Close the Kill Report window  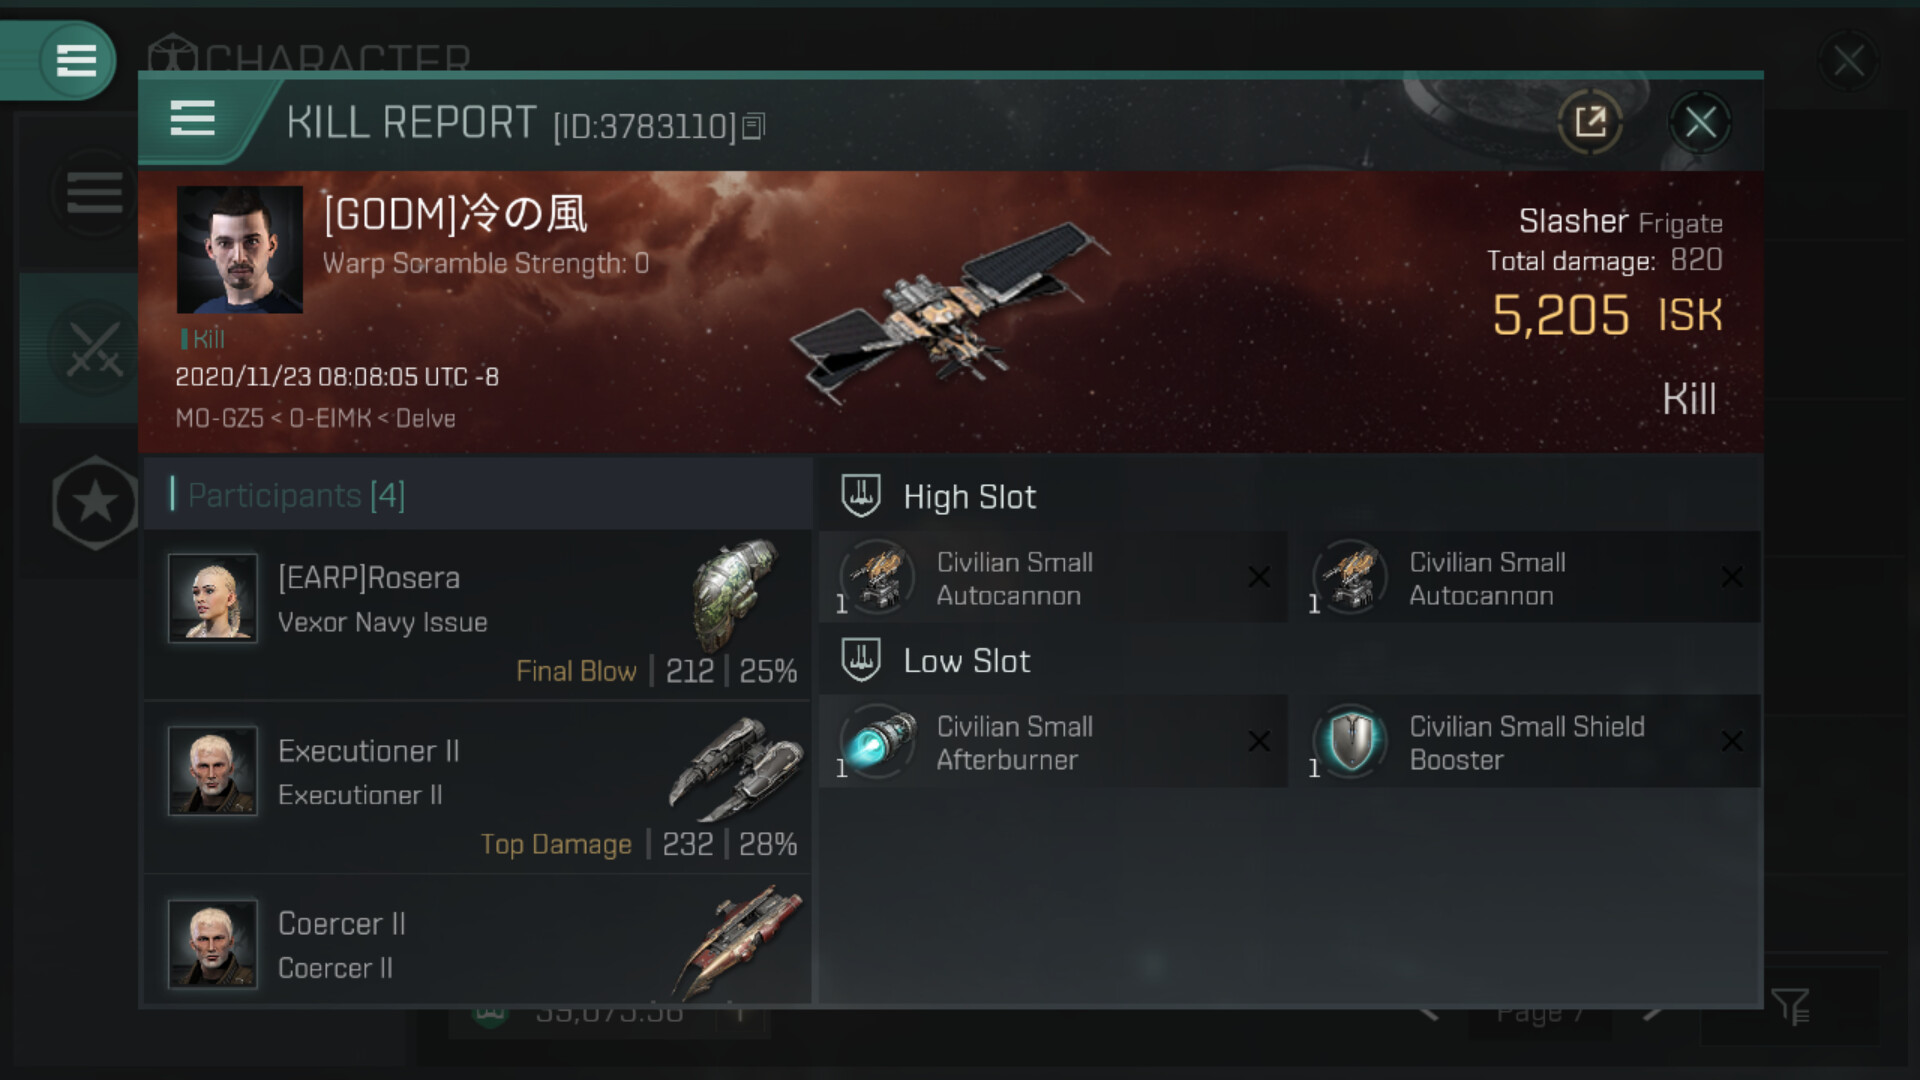1700,123
